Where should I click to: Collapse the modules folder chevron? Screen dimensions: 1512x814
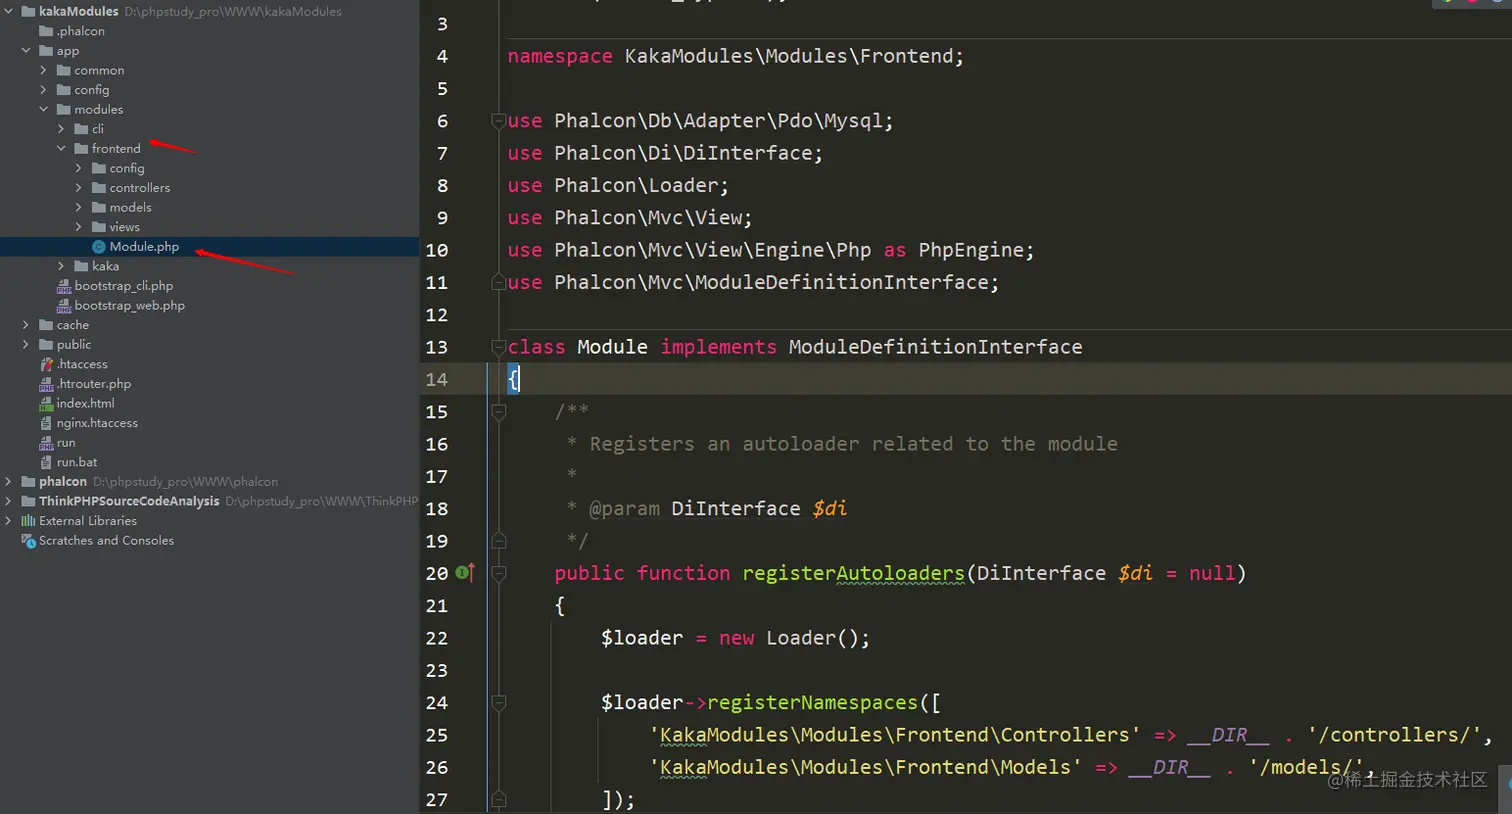(43, 109)
